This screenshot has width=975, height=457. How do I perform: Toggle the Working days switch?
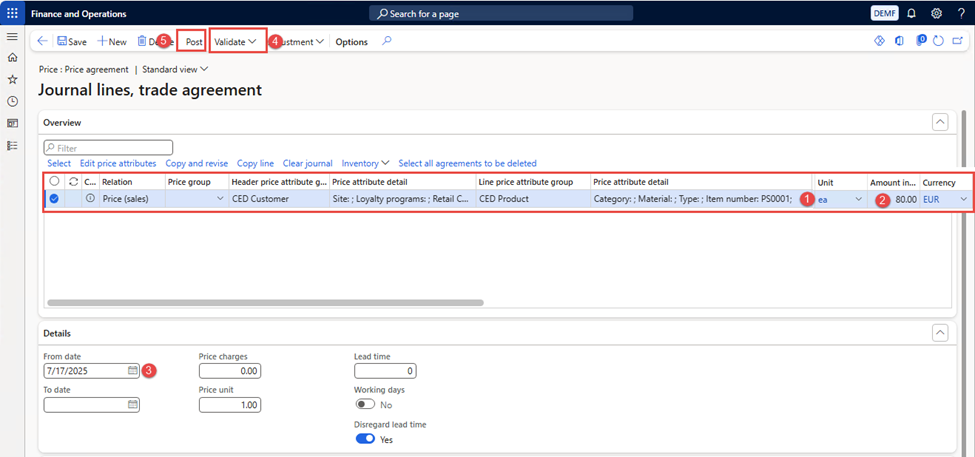tap(365, 404)
